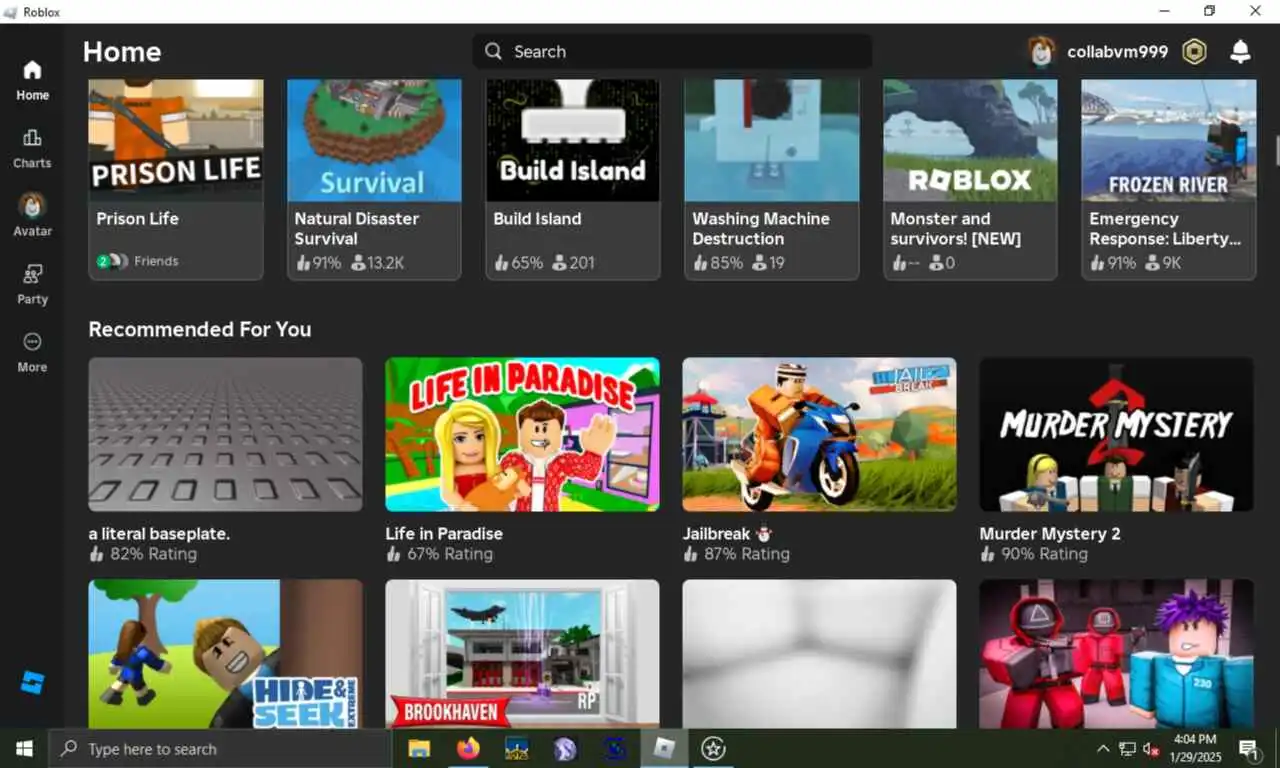Click the Roblox taskbar icon
1280x768 pixels.
click(664, 748)
